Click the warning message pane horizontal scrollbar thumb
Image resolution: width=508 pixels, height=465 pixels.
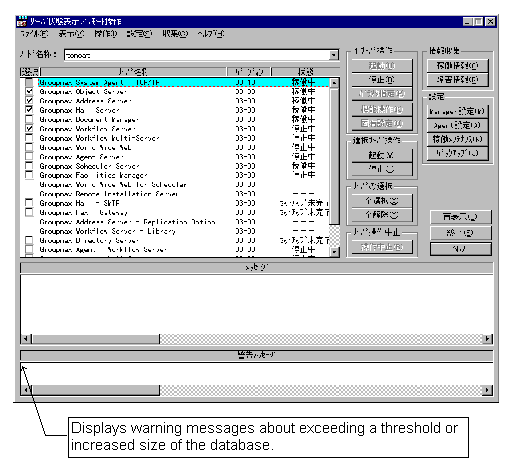tap(95, 390)
